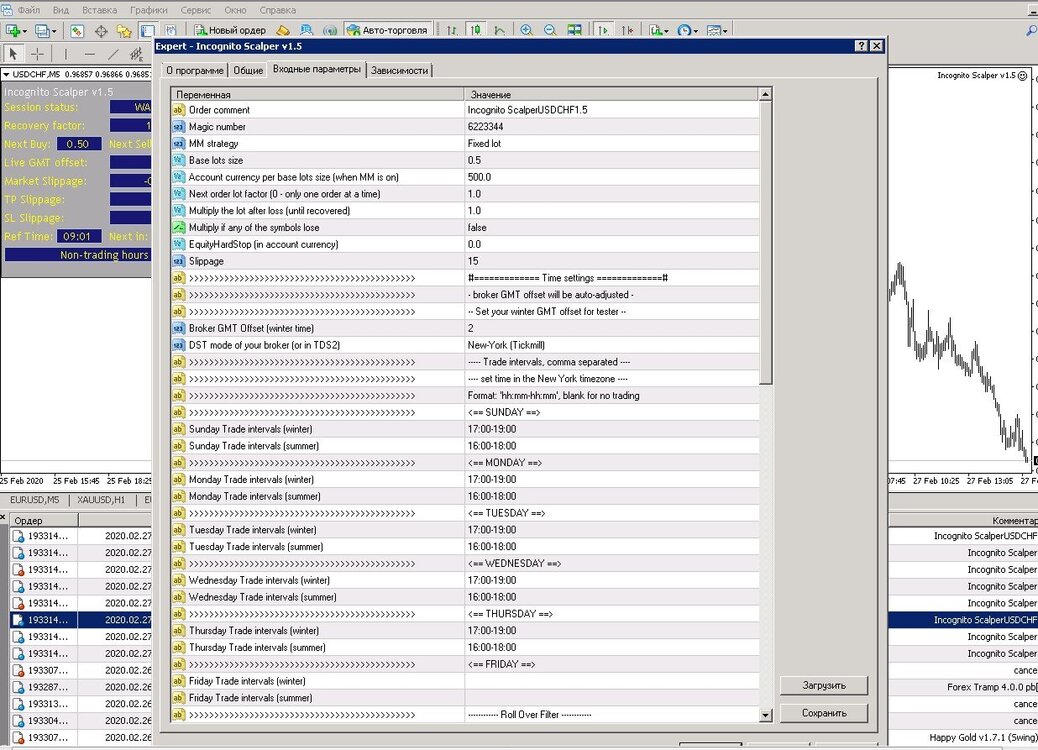Open DST mode 'New-York (Tickmill)' value list

click(612, 346)
